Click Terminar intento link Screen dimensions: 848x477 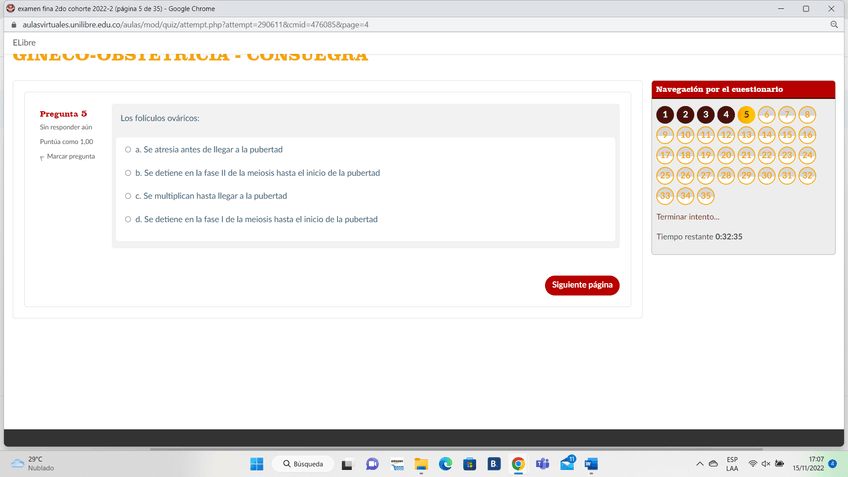click(x=687, y=217)
